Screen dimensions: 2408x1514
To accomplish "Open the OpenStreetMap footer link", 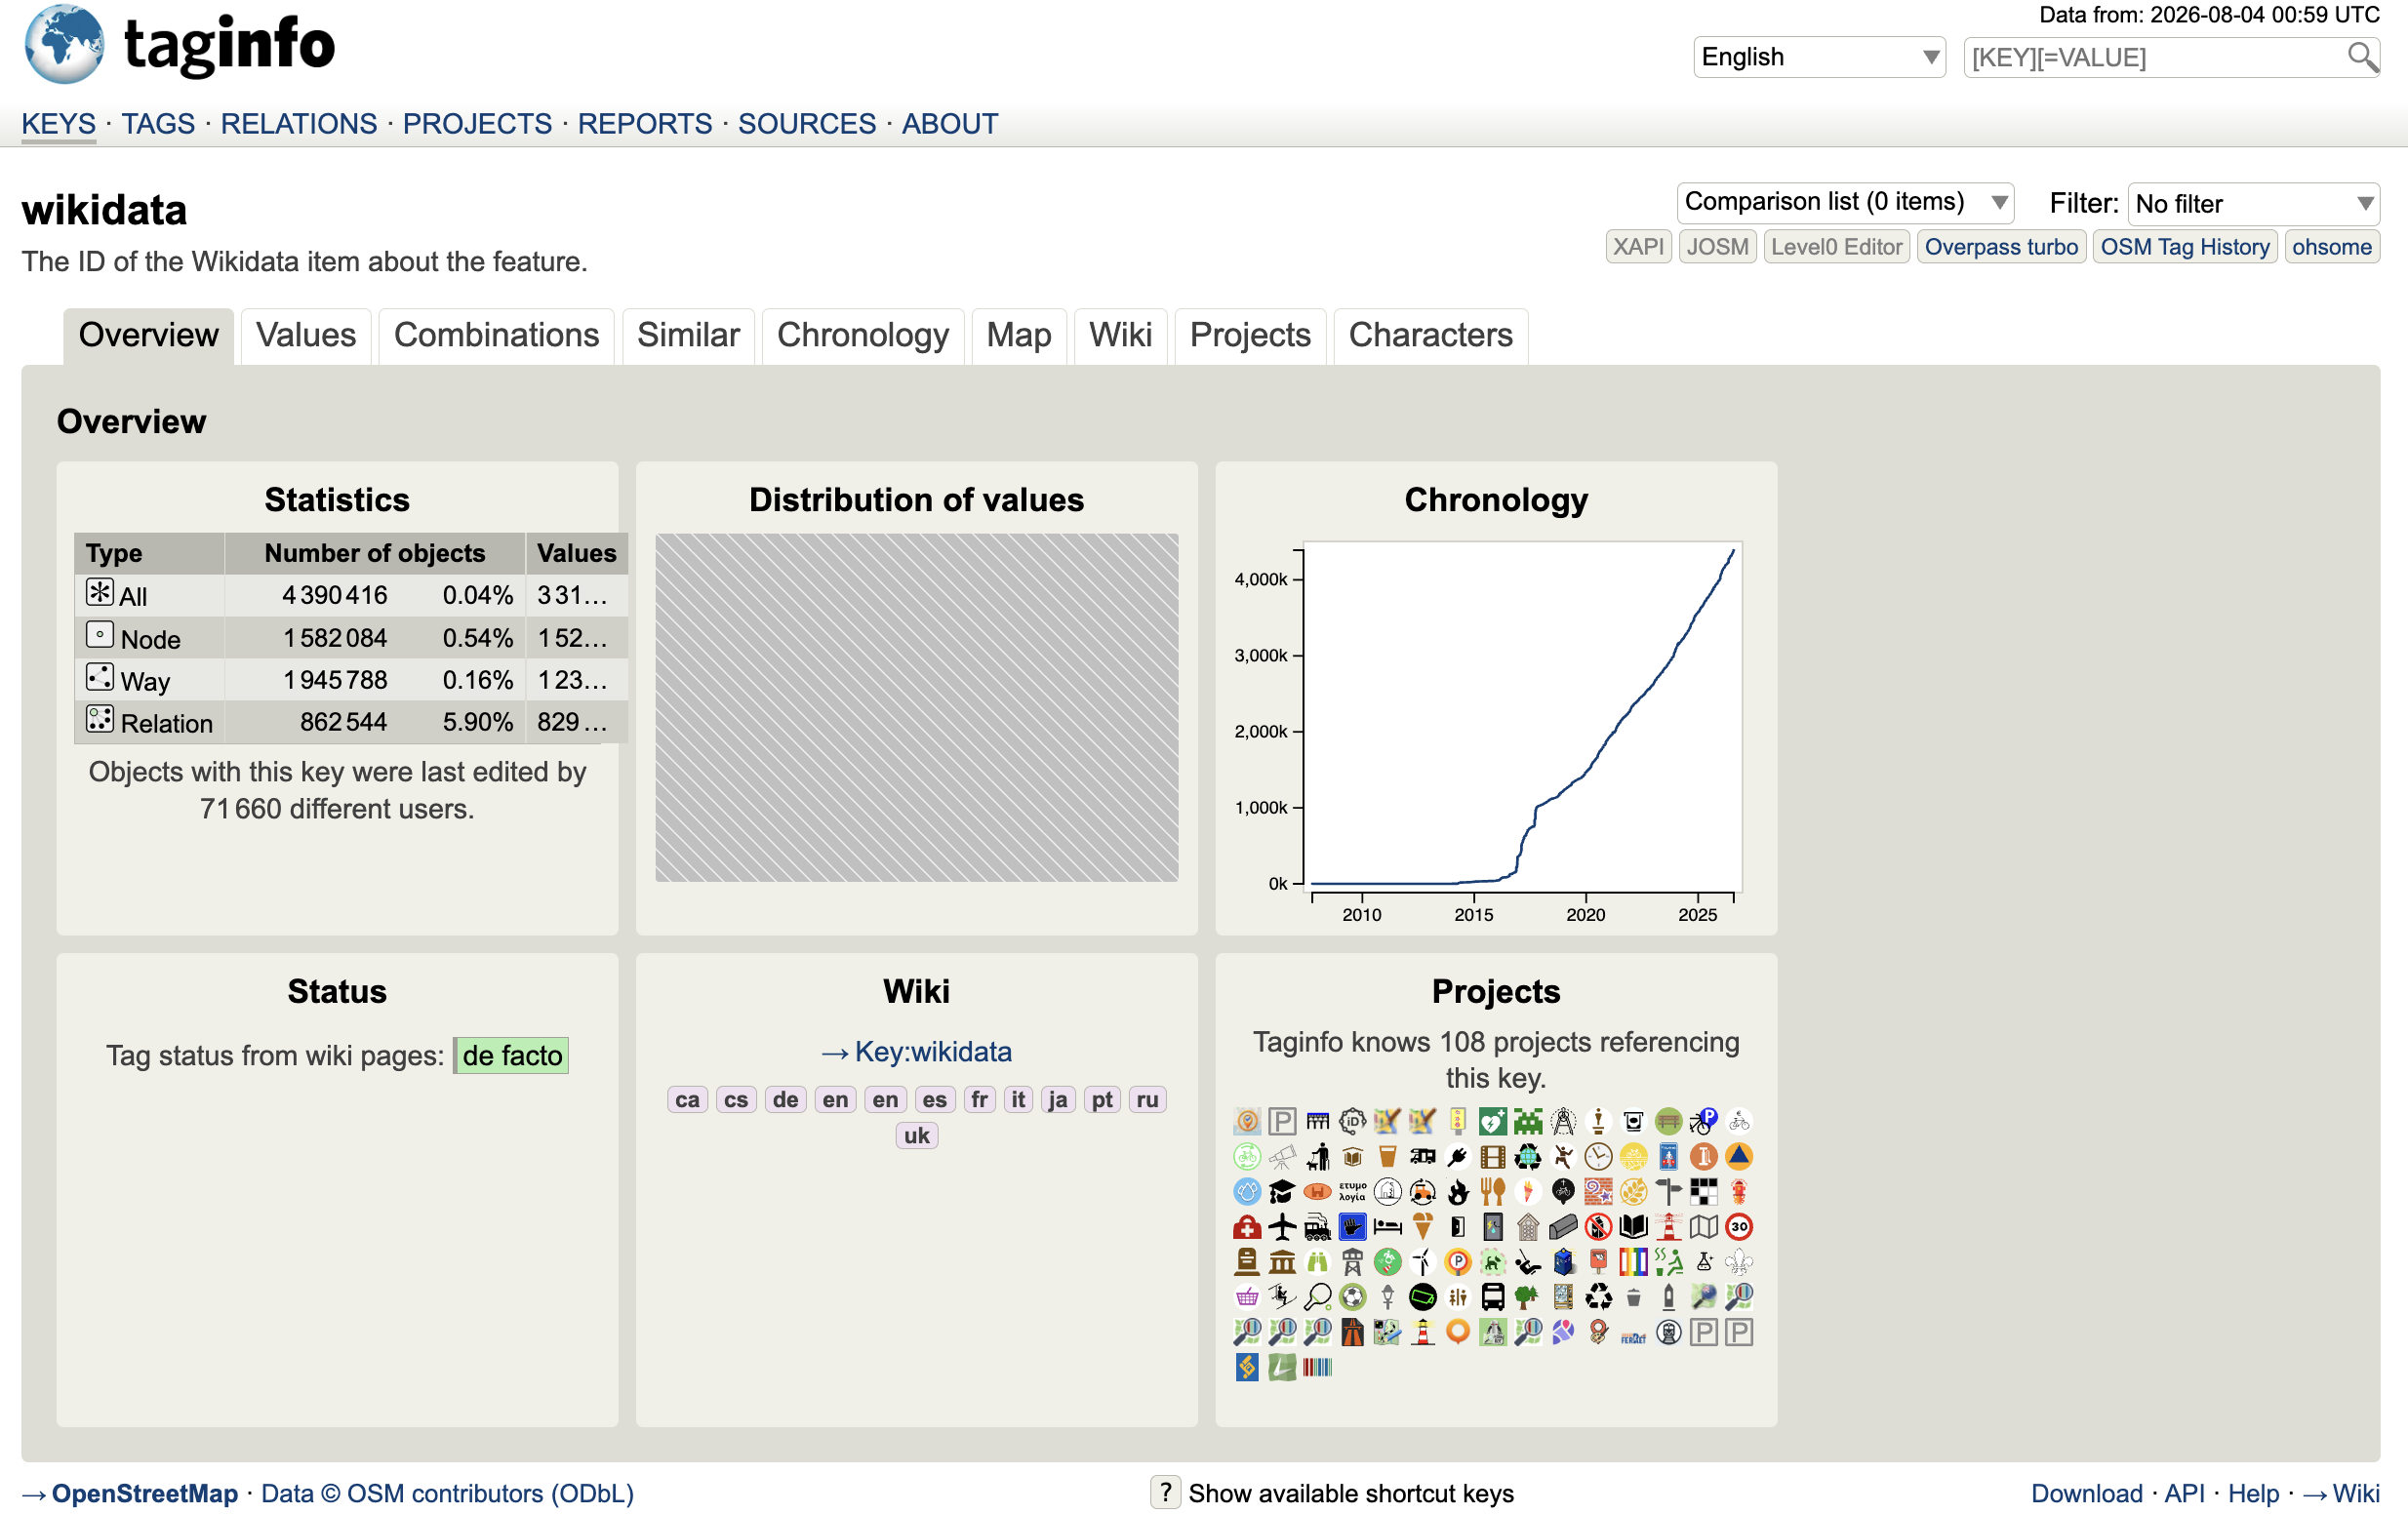I will pyautogui.click(x=130, y=1493).
